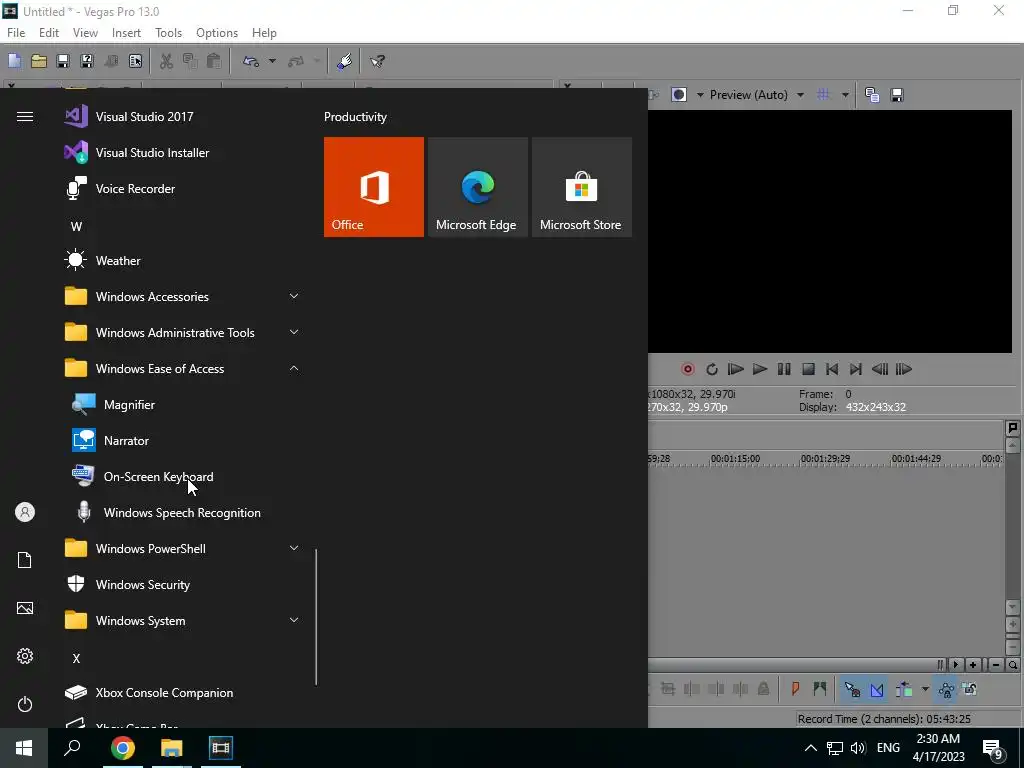Insert region with green flags icon
The width and height of the screenshot is (1024, 768).
(820, 688)
